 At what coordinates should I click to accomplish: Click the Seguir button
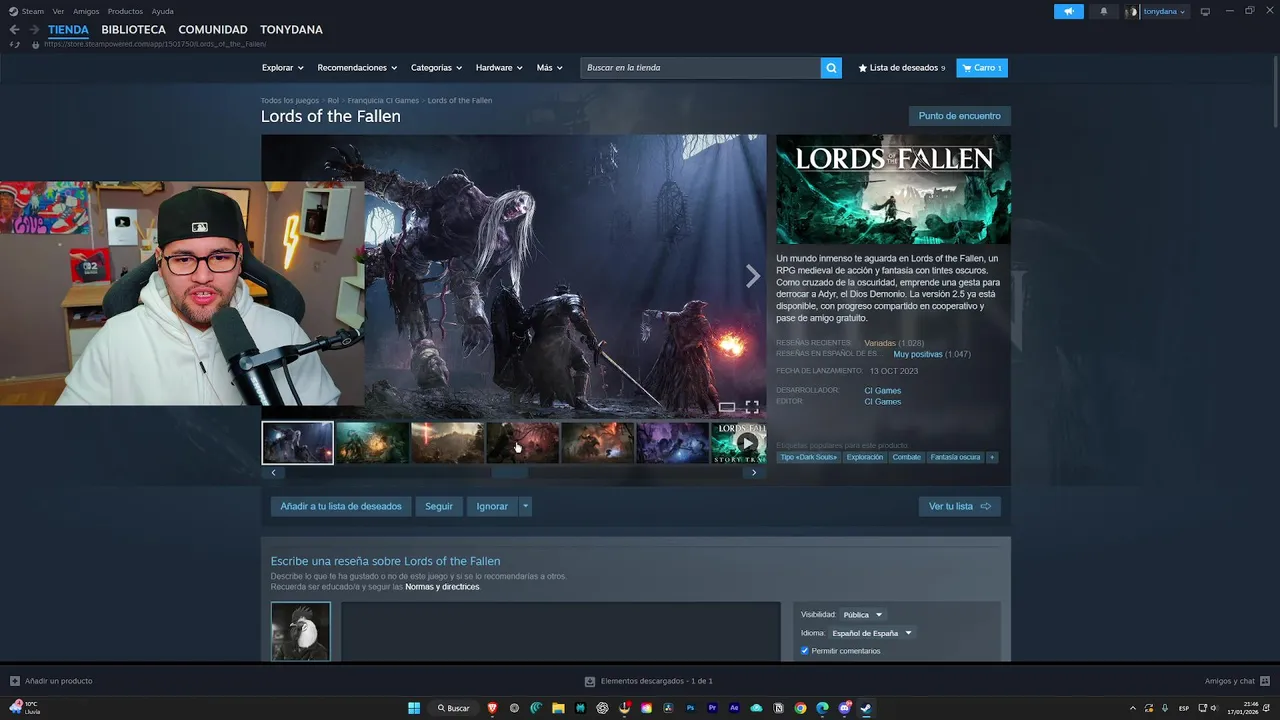pos(439,506)
